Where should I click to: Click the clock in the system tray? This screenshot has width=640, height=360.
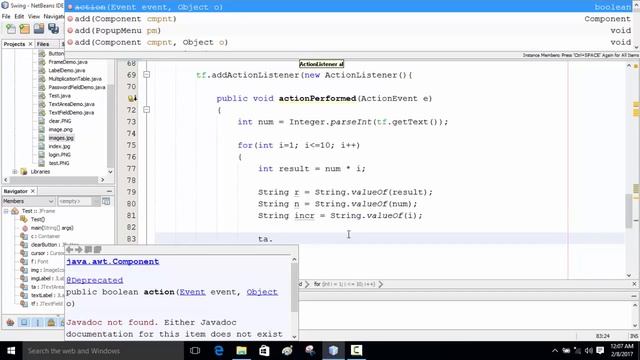coord(622,351)
